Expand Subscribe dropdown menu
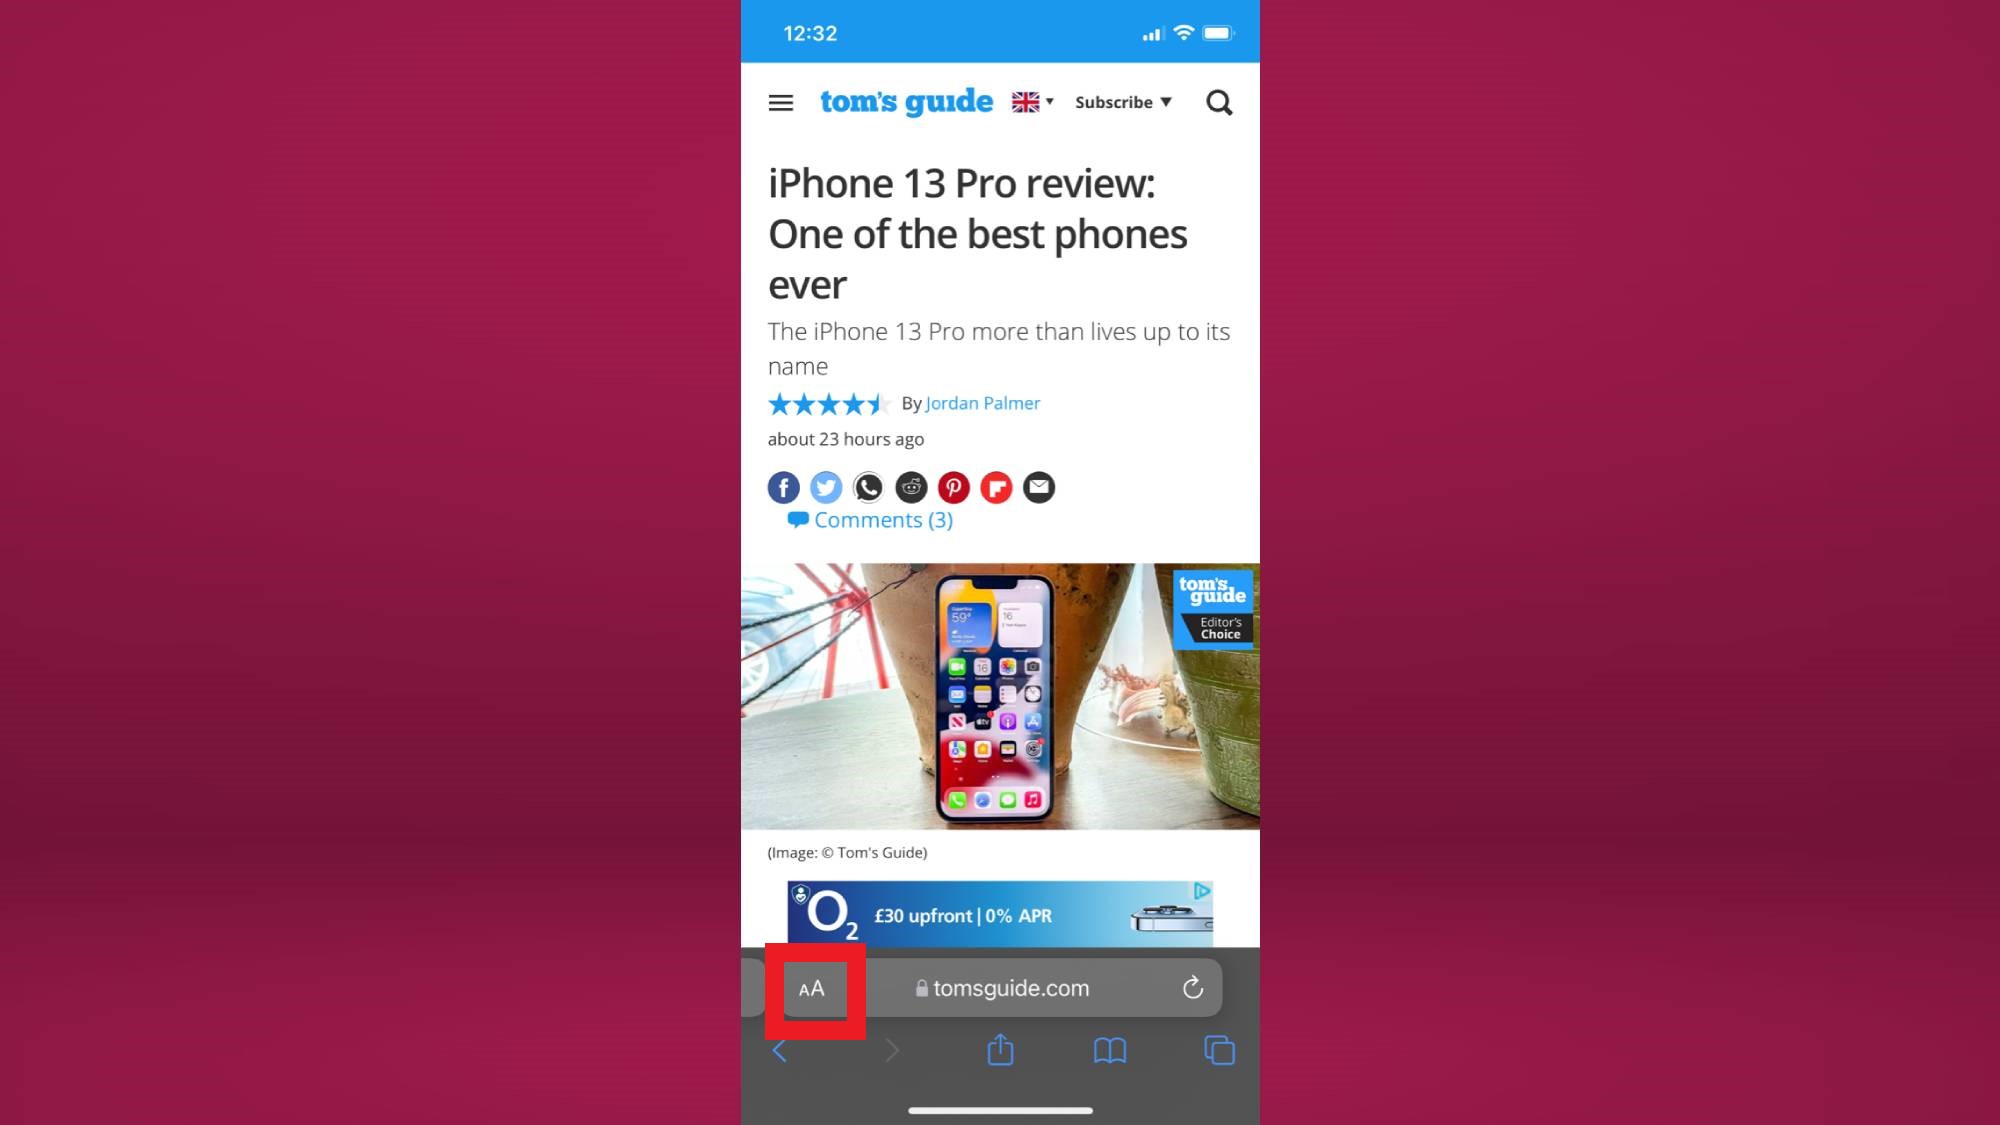Image resolution: width=2000 pixels, height=1125 pixels. 1124,102
